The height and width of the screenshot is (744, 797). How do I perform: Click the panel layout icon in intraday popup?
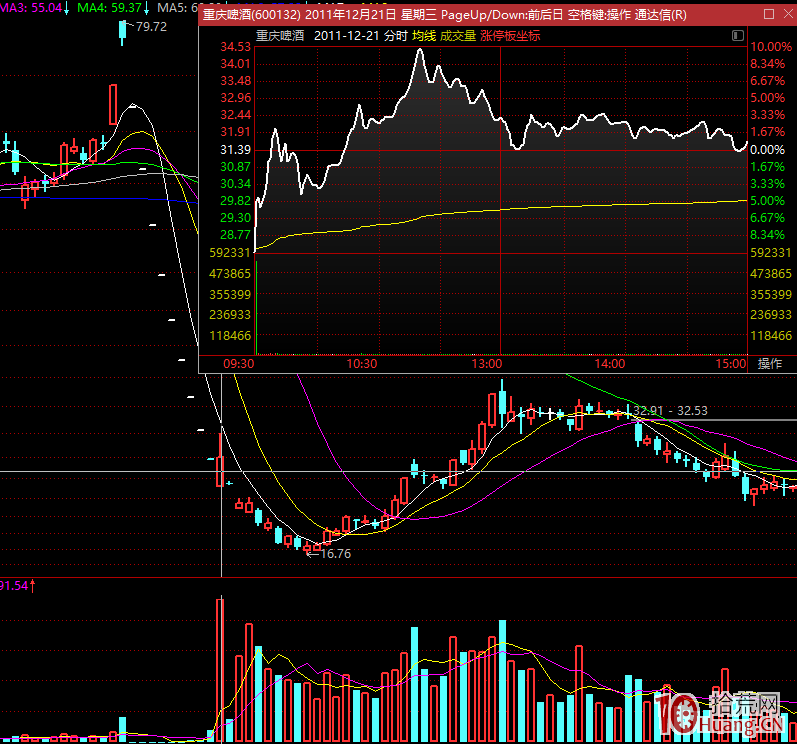click(738, 35)
